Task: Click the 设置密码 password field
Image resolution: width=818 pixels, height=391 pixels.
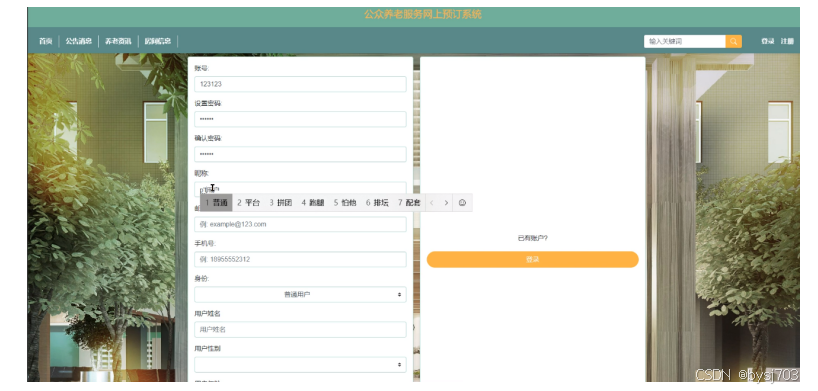Action: (x=300, y=119)
